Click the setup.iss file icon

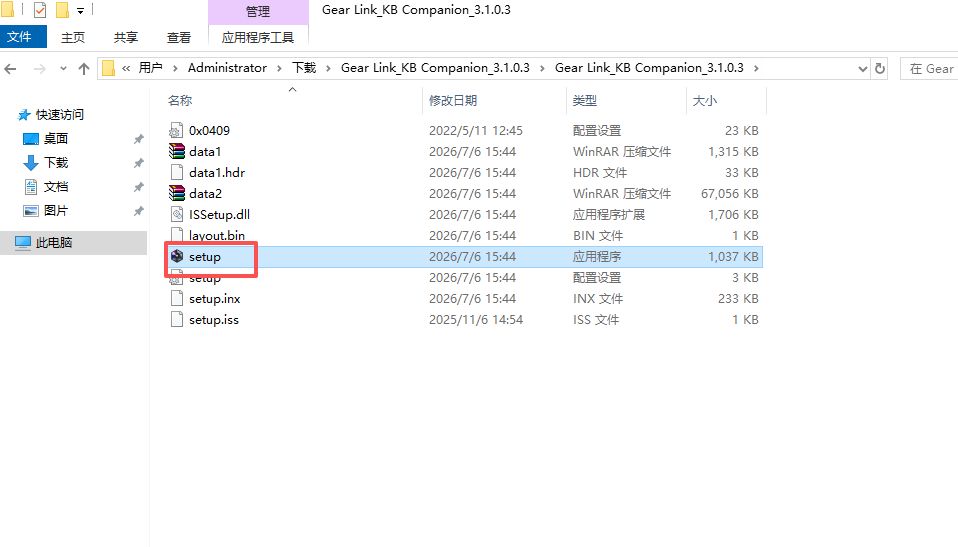click(x=177, y=319)
